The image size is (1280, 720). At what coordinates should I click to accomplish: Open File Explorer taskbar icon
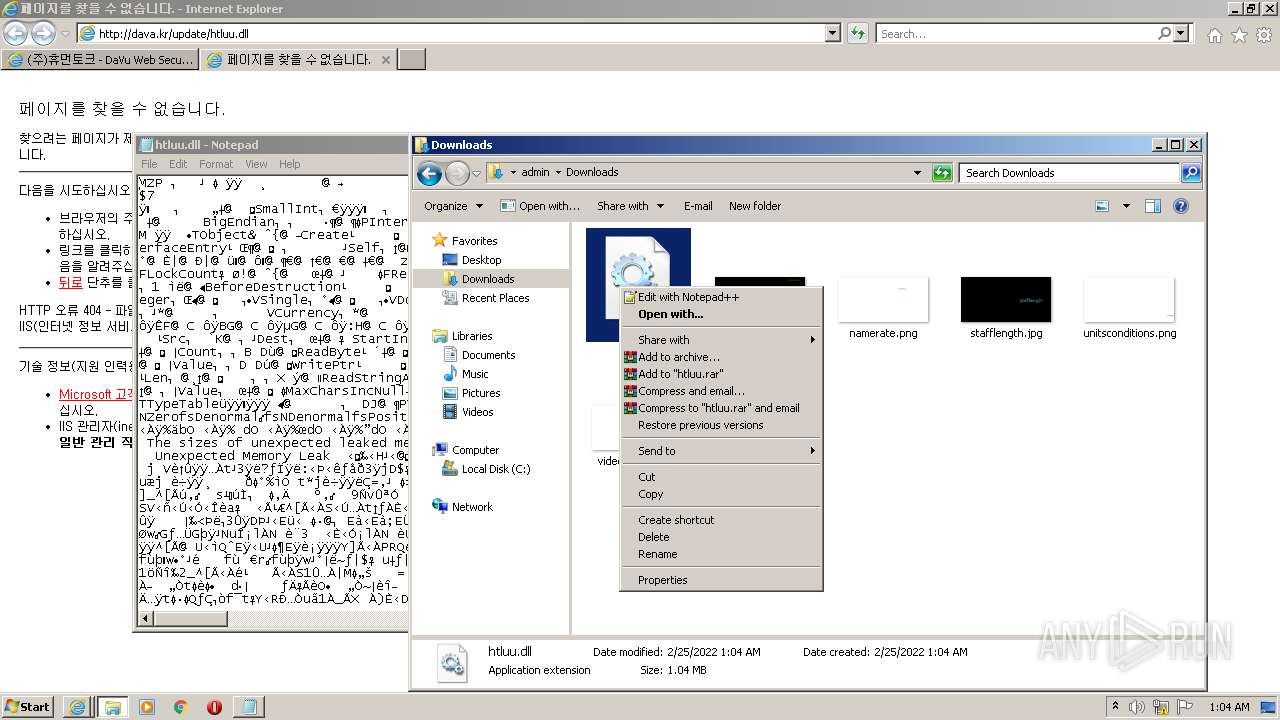pos(112,707)
